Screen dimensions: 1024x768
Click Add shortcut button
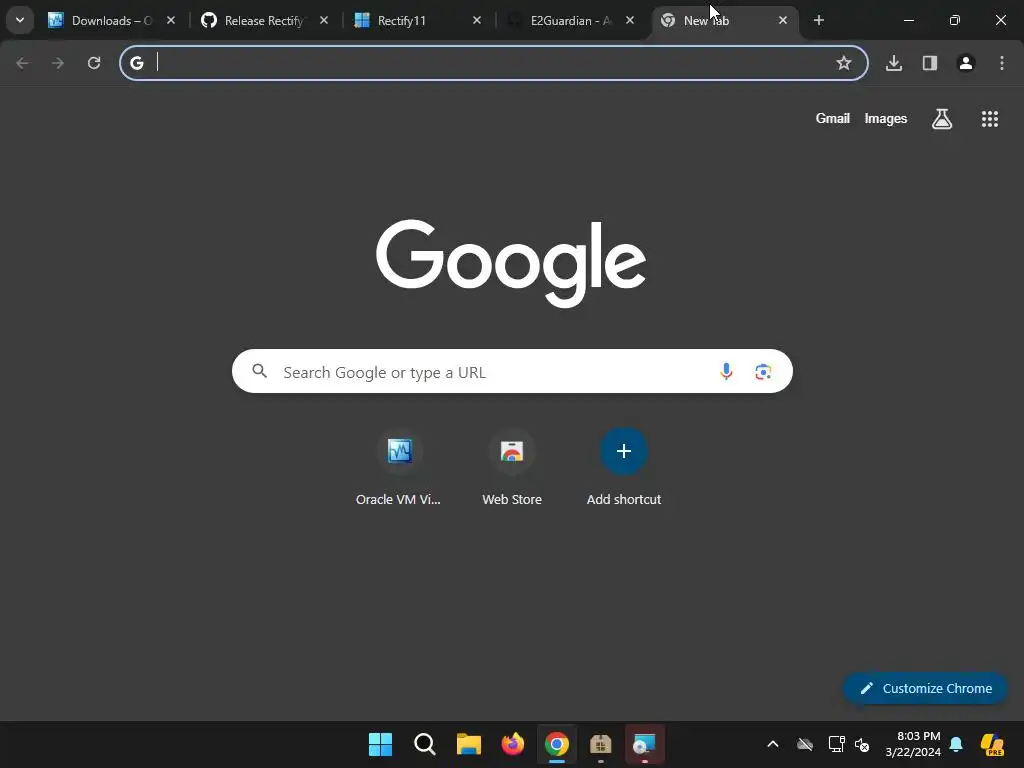click(x=624, y=466)
